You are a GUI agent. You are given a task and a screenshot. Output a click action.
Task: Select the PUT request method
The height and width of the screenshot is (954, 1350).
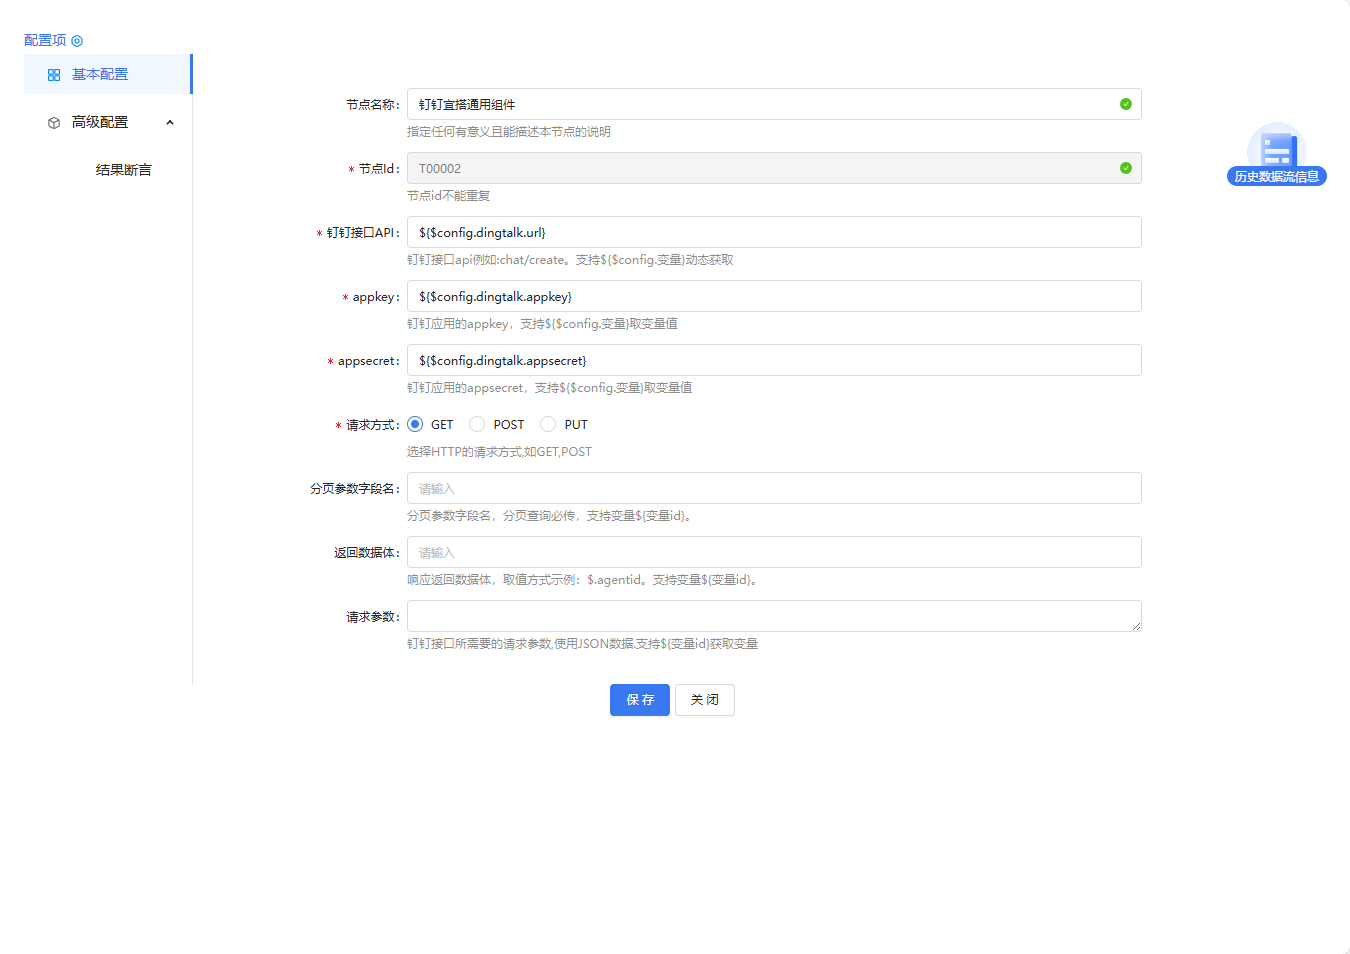[548, 424]
